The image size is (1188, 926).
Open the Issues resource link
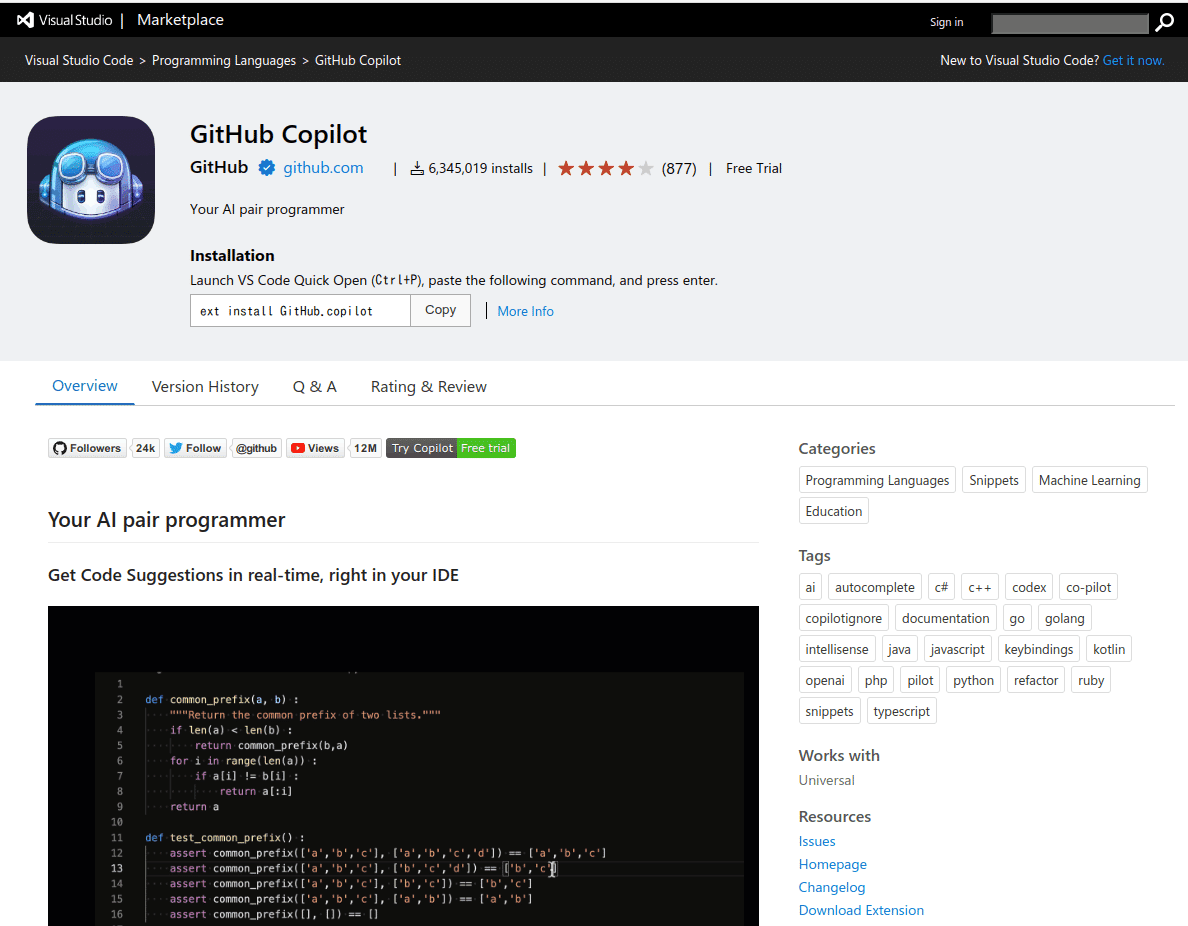click(x=817, y=841)
